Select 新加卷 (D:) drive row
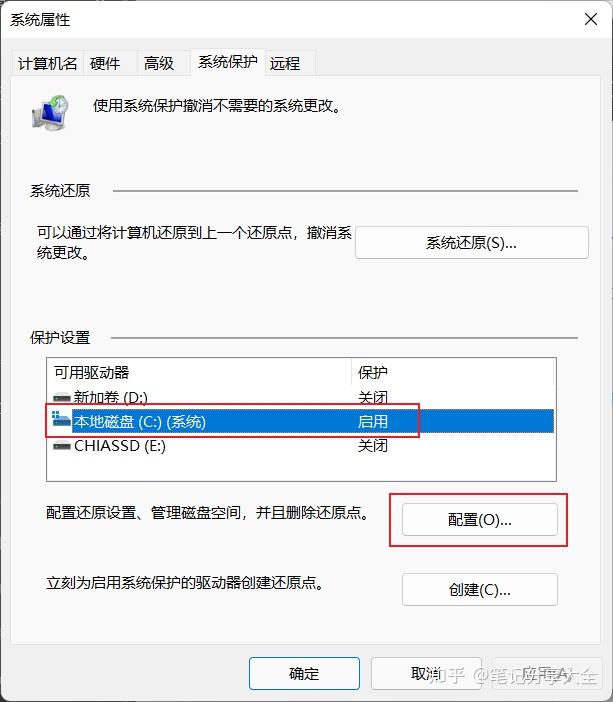 pos(300,397)
